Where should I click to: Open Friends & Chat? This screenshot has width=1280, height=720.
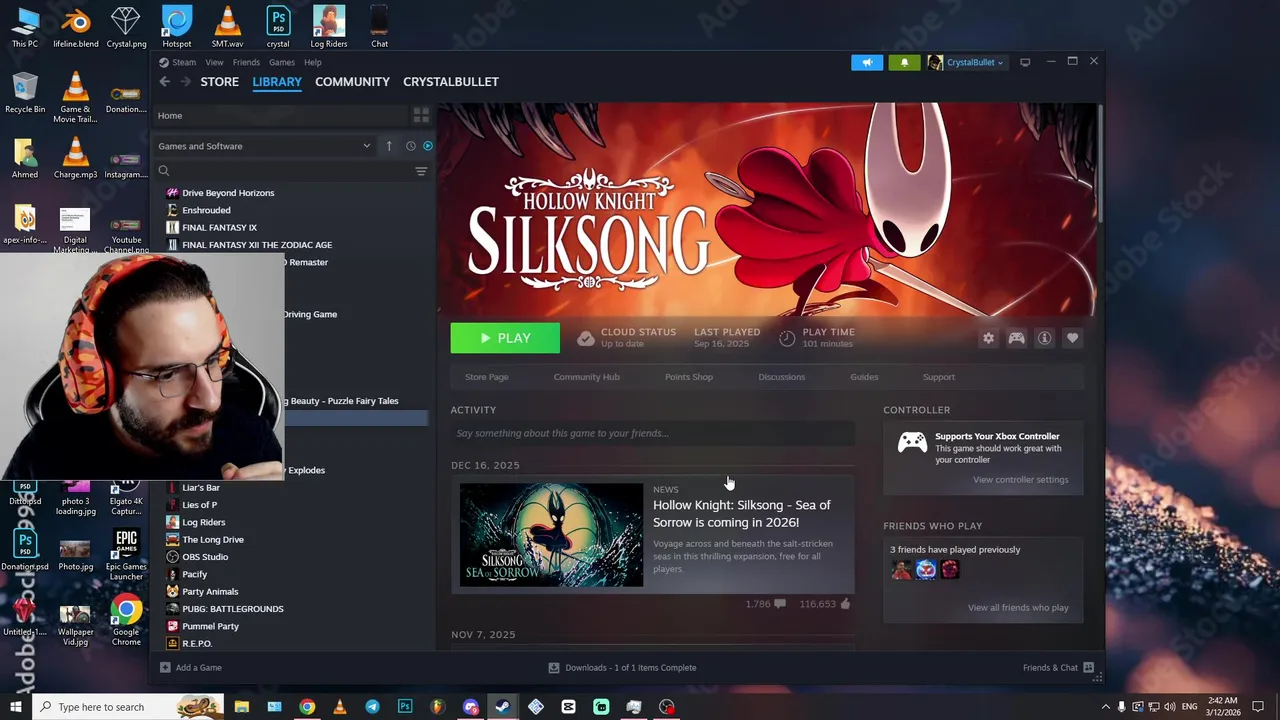point(1058,668)
